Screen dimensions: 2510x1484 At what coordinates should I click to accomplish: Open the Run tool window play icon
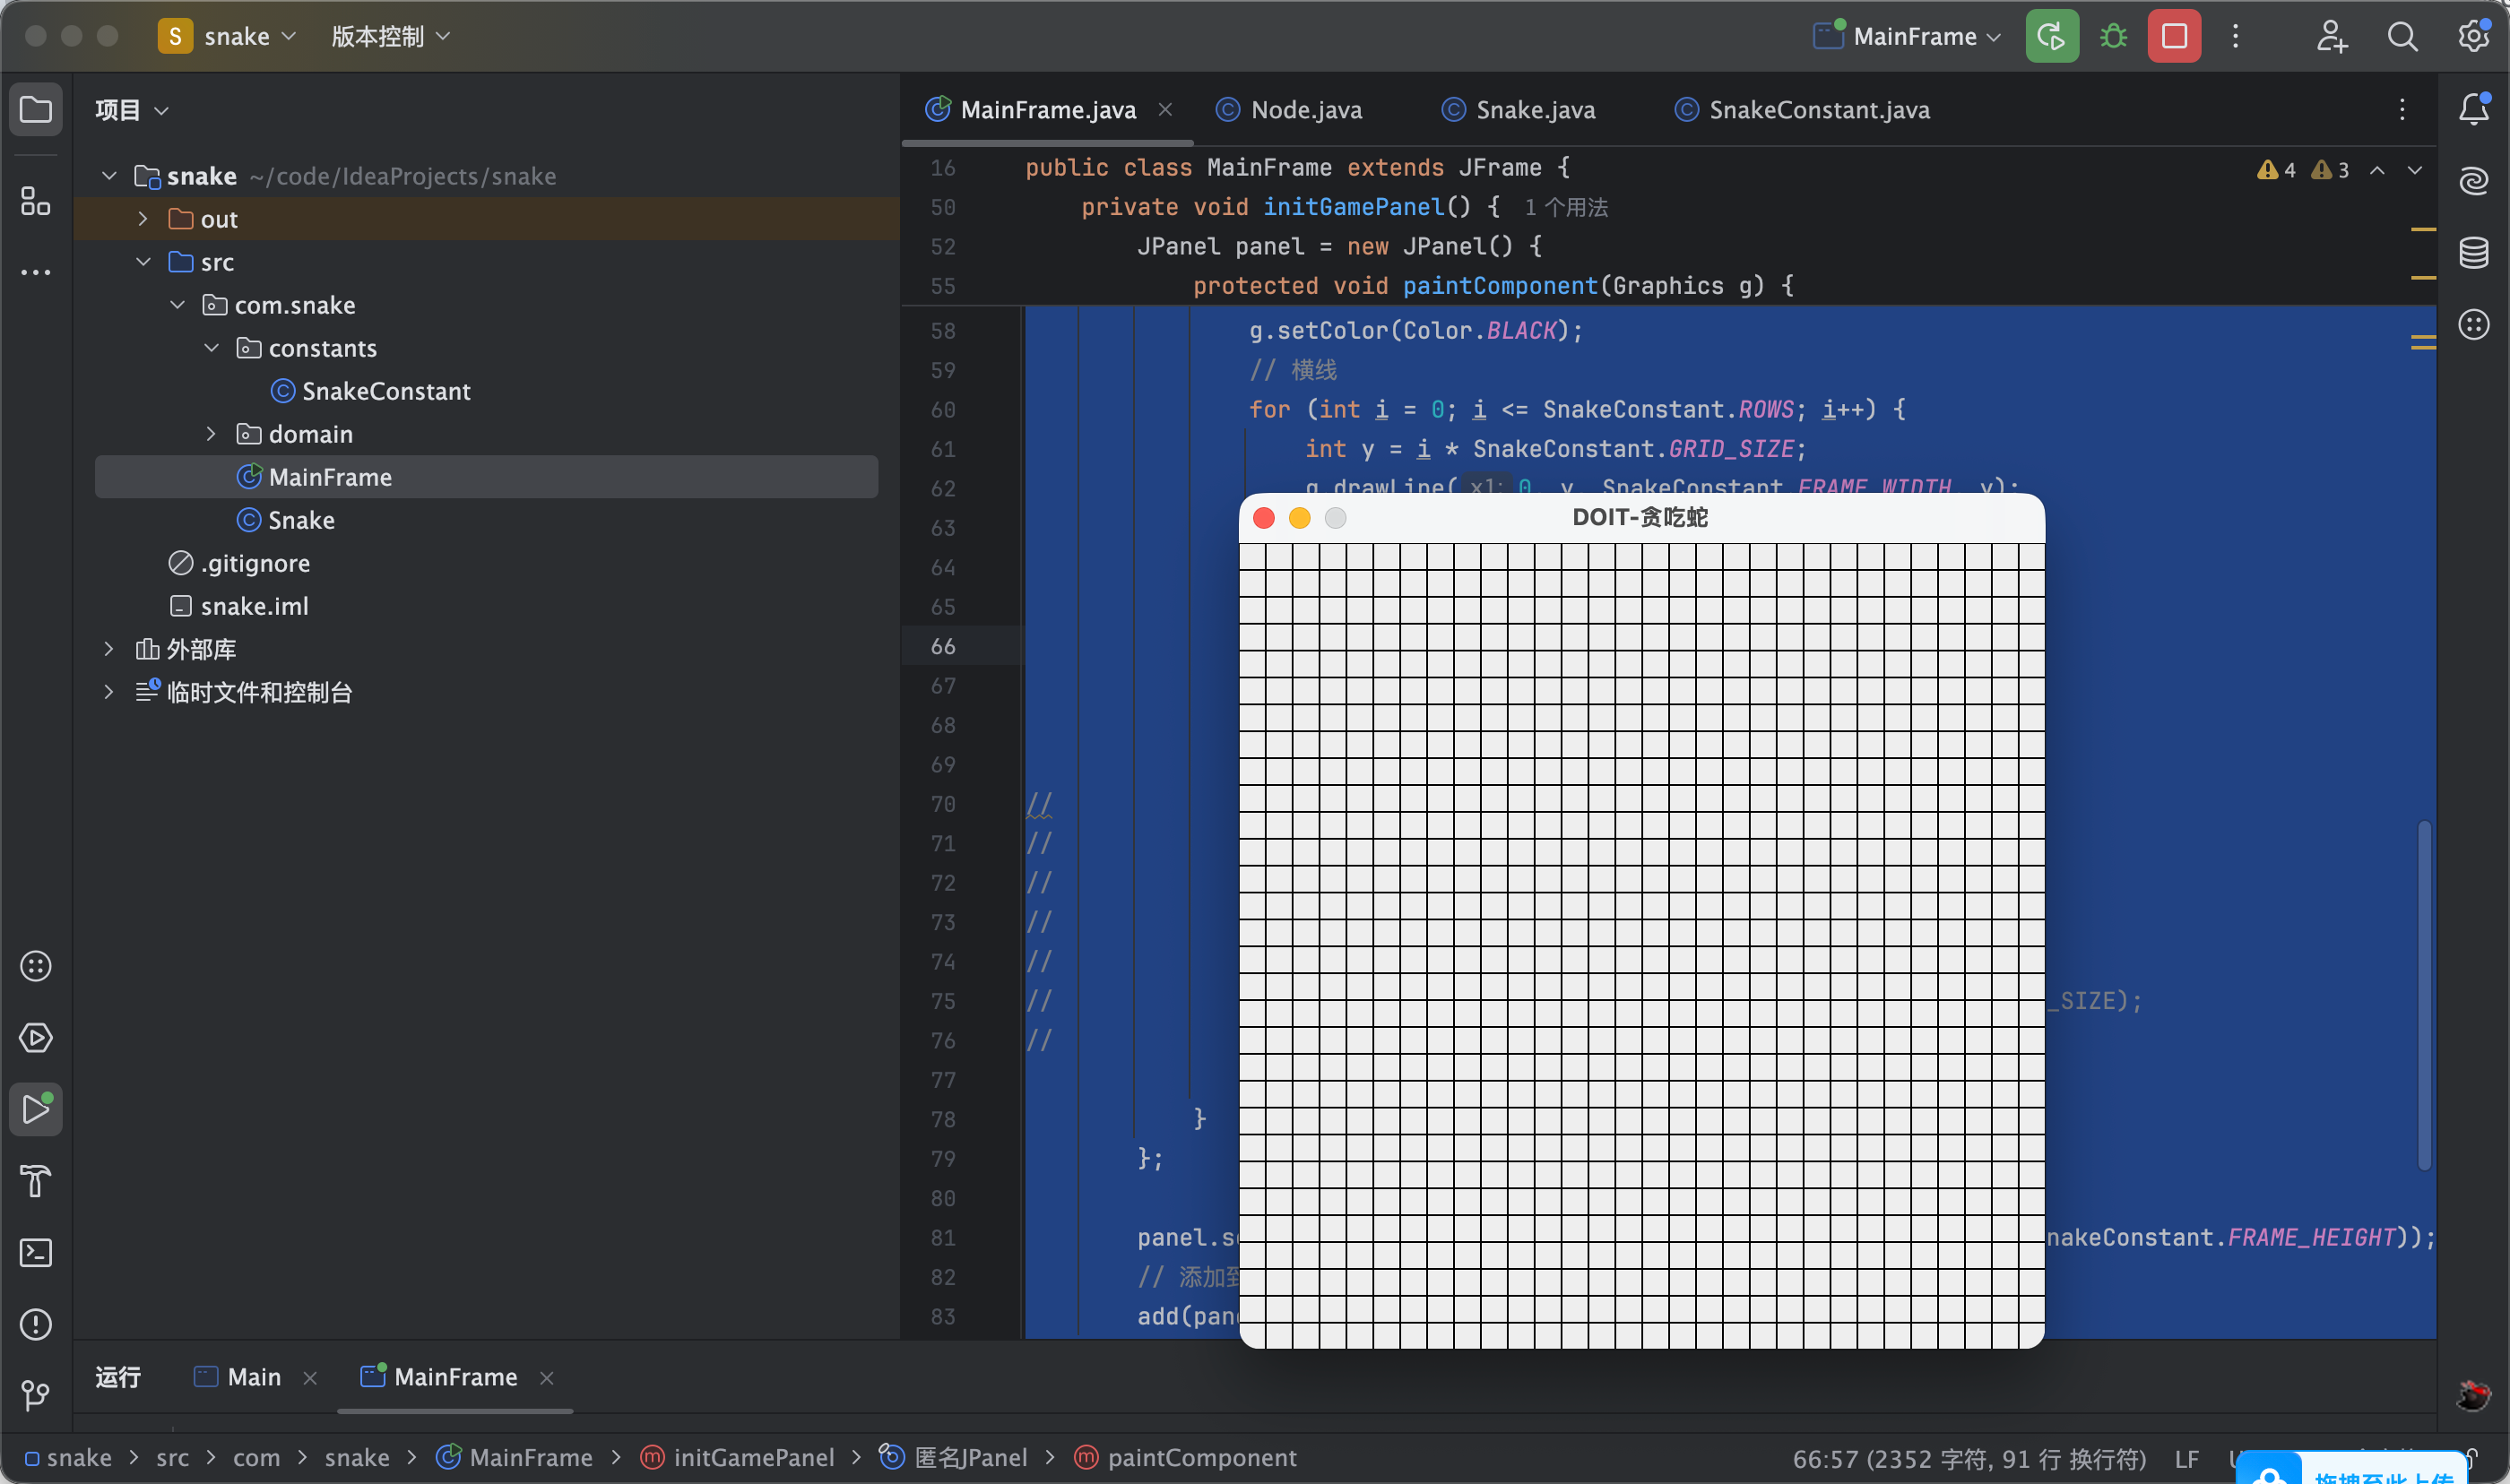[x=36, y=1109]
